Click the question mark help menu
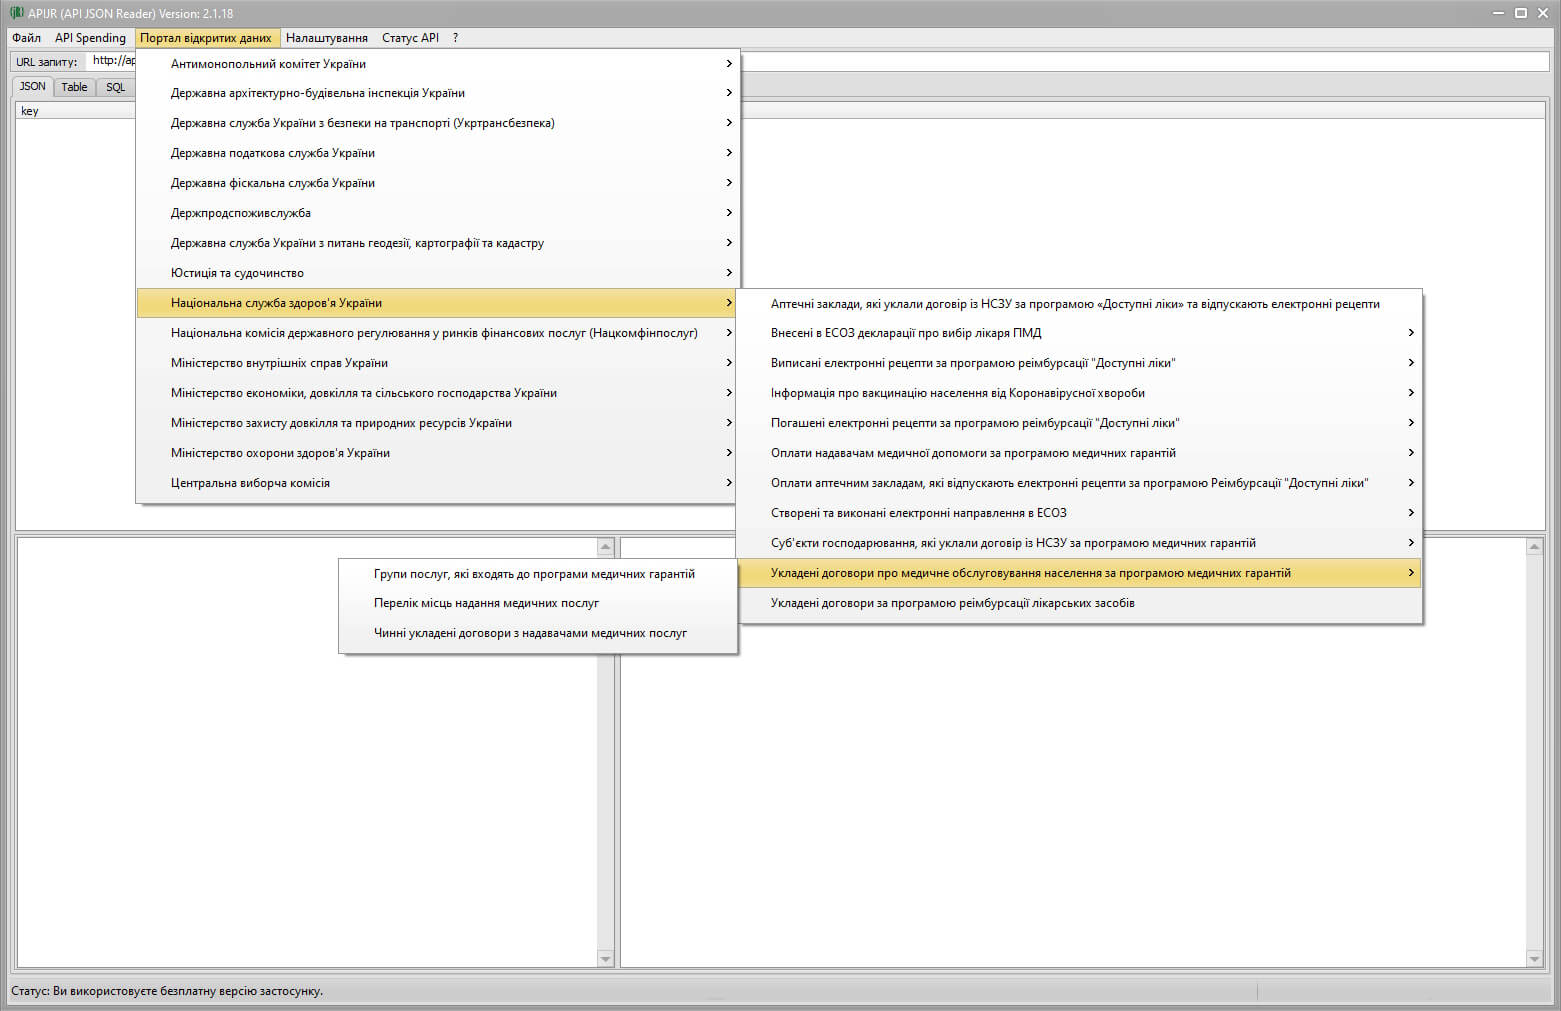 [x=455, y=38]
